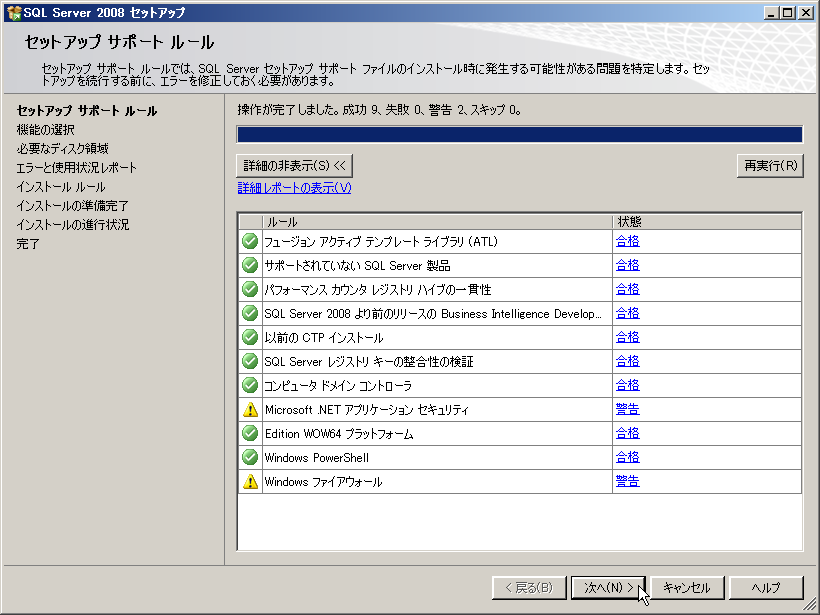Select インストールの準備完了 step in sidebar
The image size is (820, 615).
72,206
